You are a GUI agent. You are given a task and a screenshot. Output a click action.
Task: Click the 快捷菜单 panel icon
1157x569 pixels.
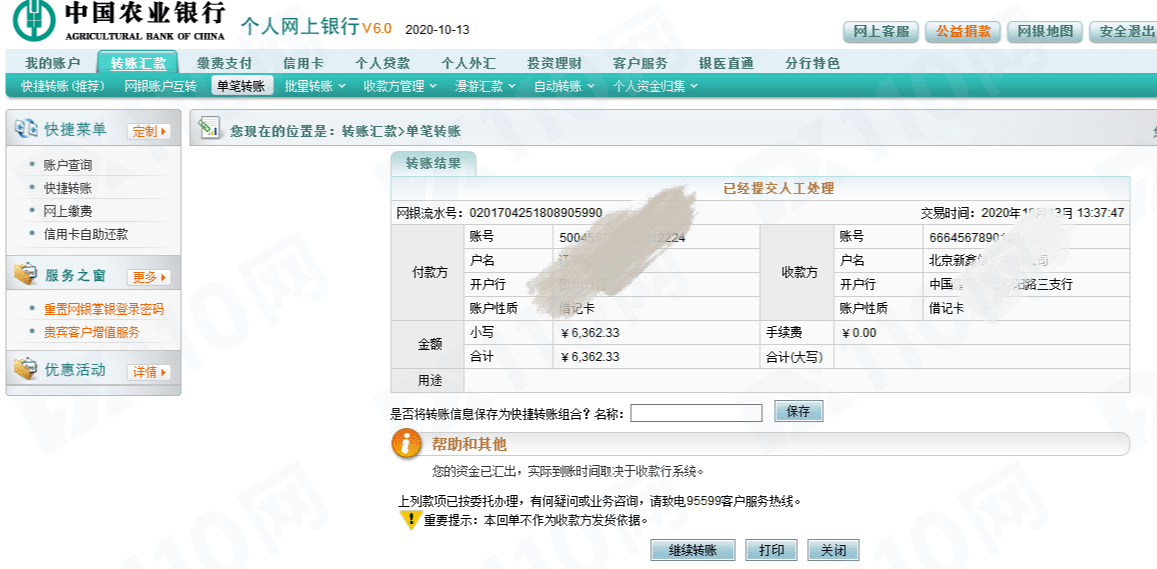[x=25, y=129]
